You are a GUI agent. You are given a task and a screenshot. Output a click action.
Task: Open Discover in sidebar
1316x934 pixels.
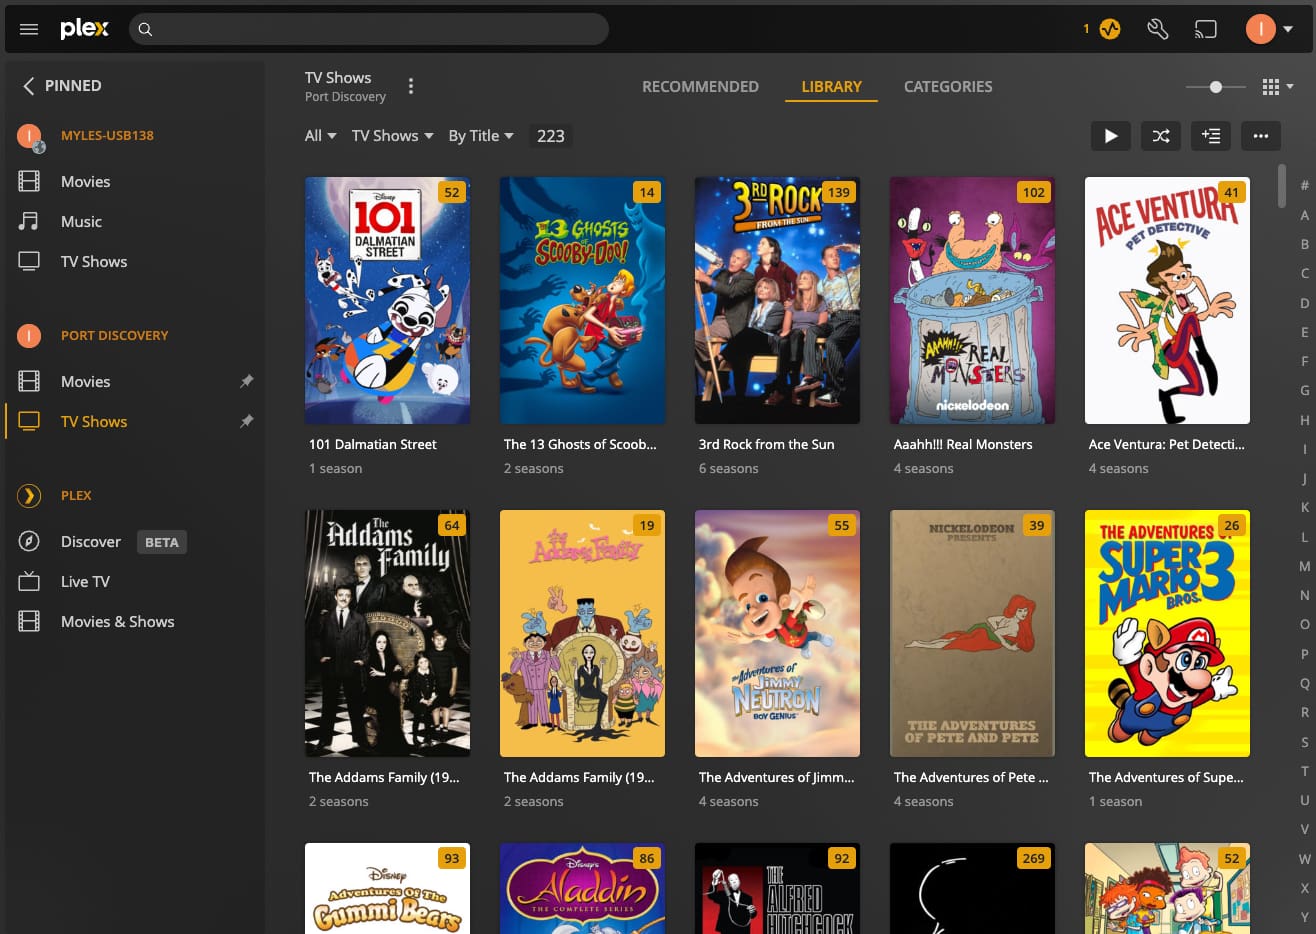[90, 541]
